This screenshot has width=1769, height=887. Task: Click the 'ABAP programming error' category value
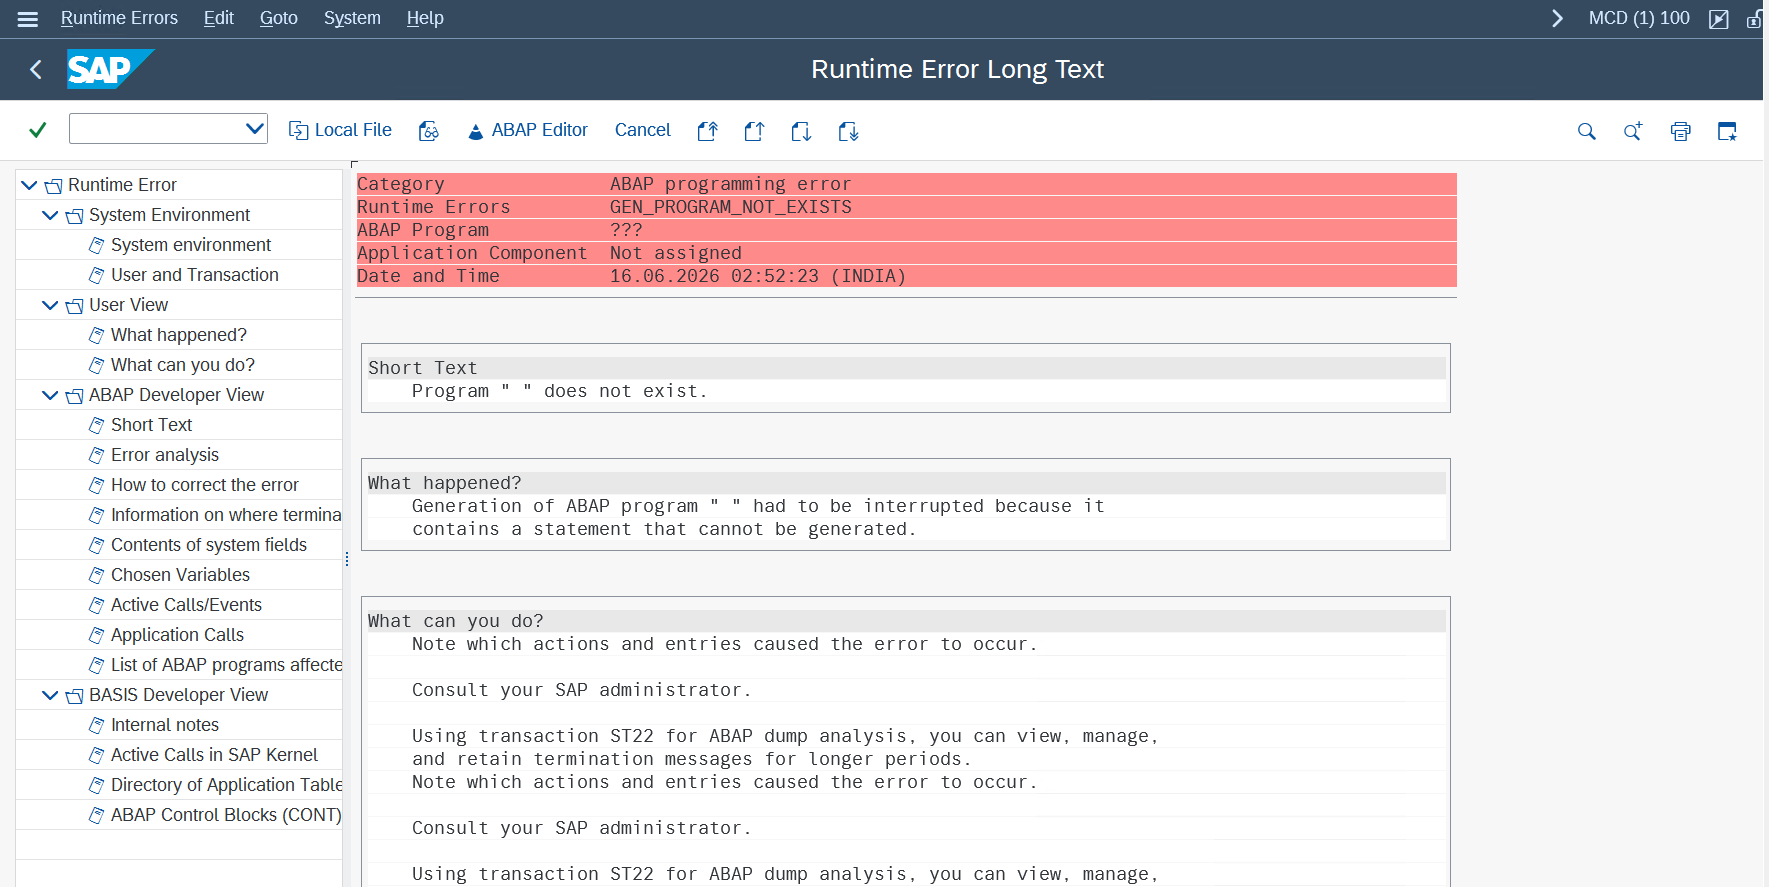point(731,184)
